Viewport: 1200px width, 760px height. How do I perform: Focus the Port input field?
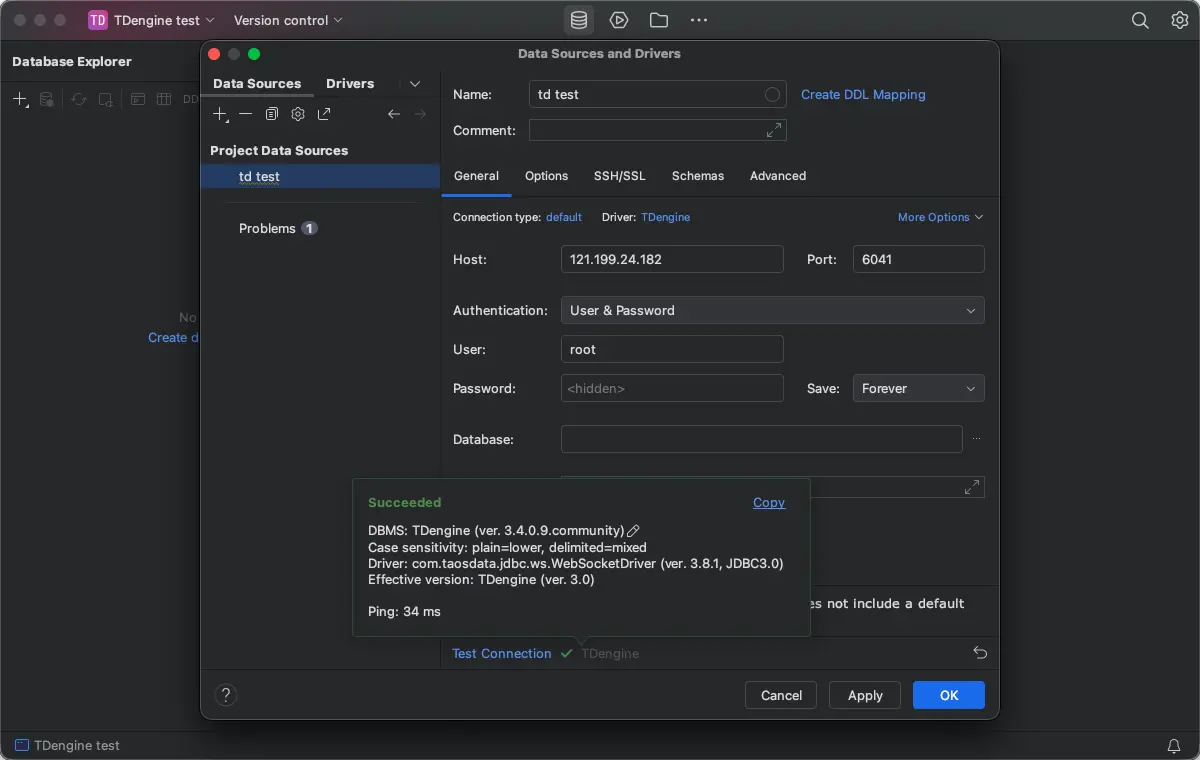[x=918, y=259]
